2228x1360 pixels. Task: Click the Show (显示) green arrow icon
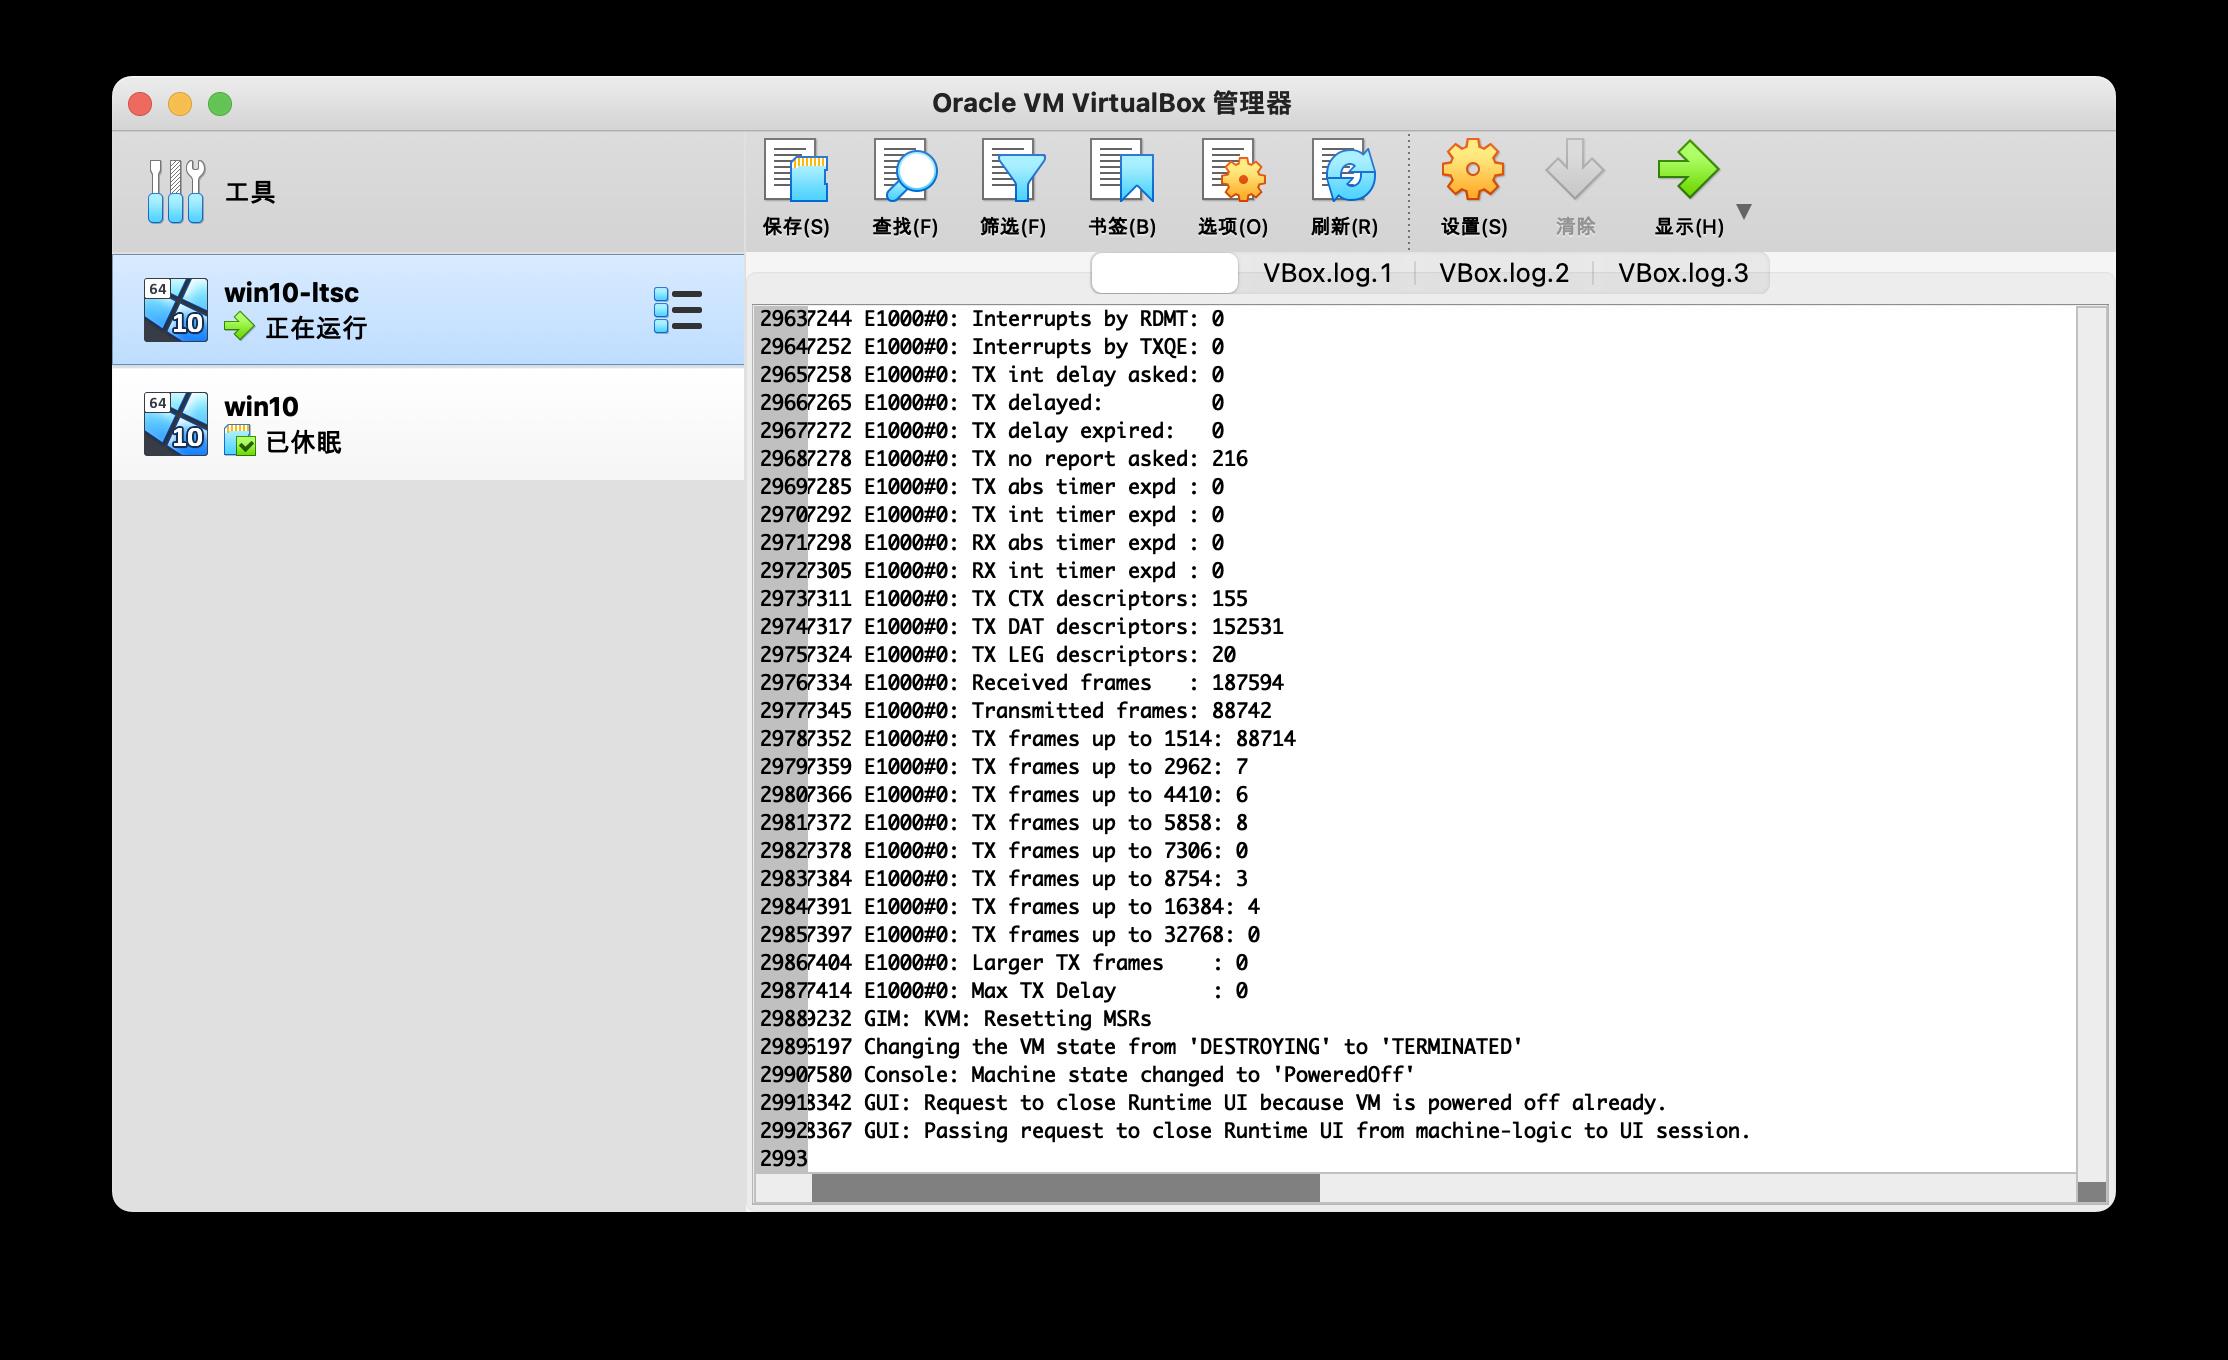(1688, 170)
